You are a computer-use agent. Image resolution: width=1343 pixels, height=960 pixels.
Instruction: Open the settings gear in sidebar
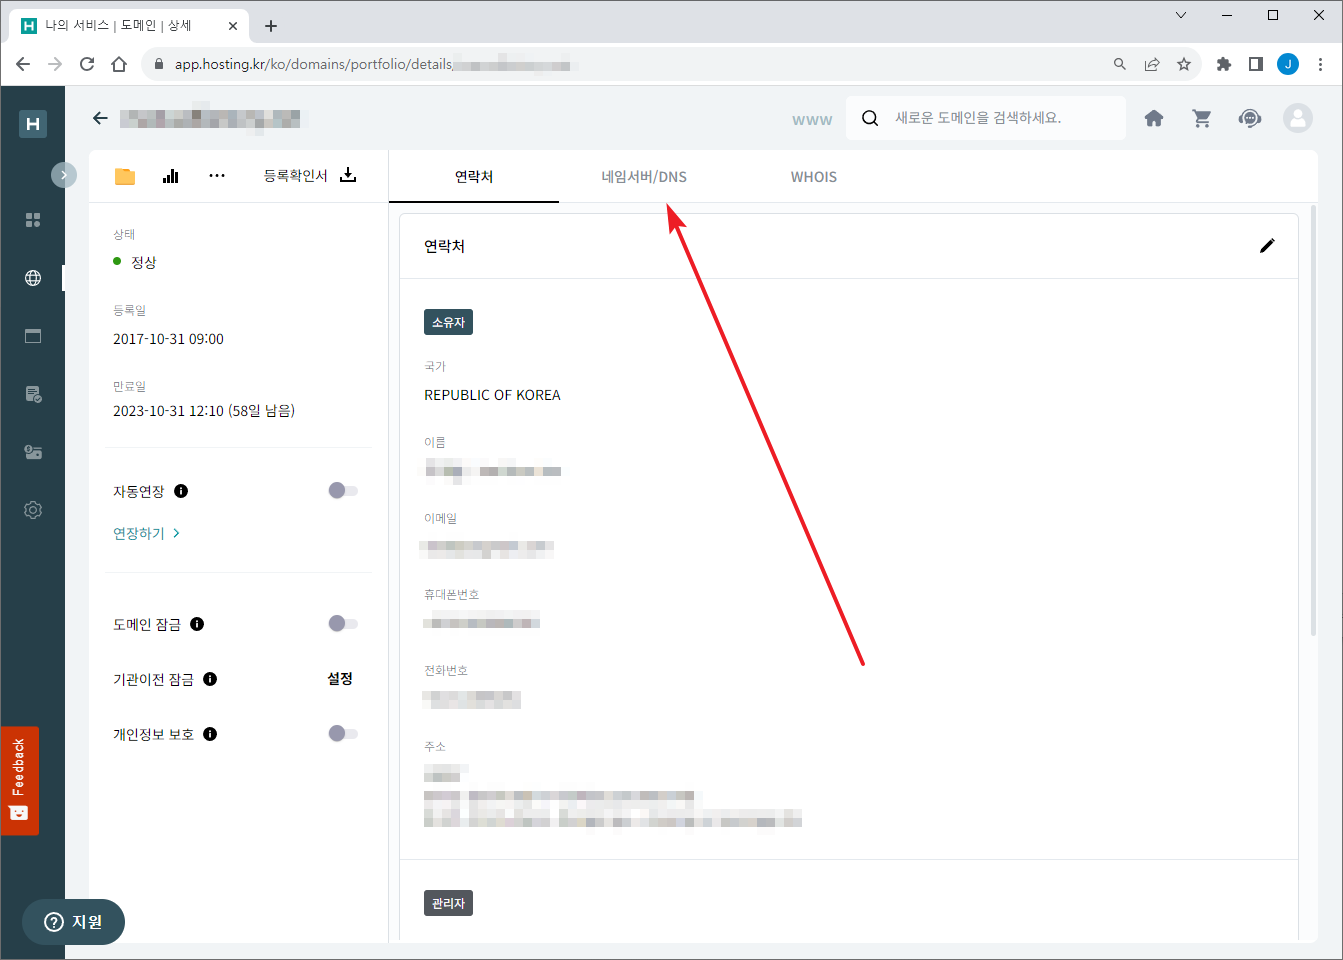33,510
